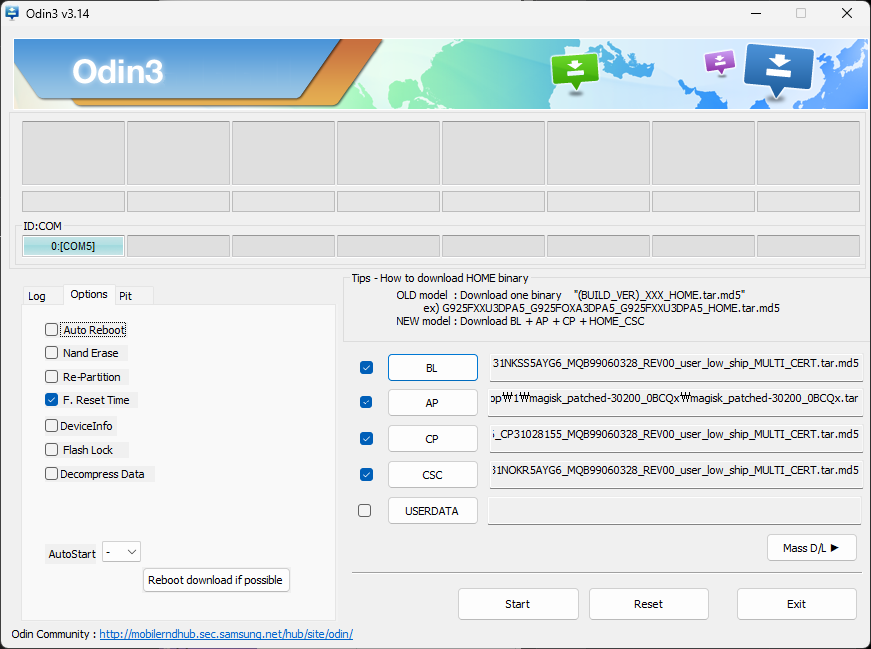Click the CP file button
871x649 pixels.
432,439
